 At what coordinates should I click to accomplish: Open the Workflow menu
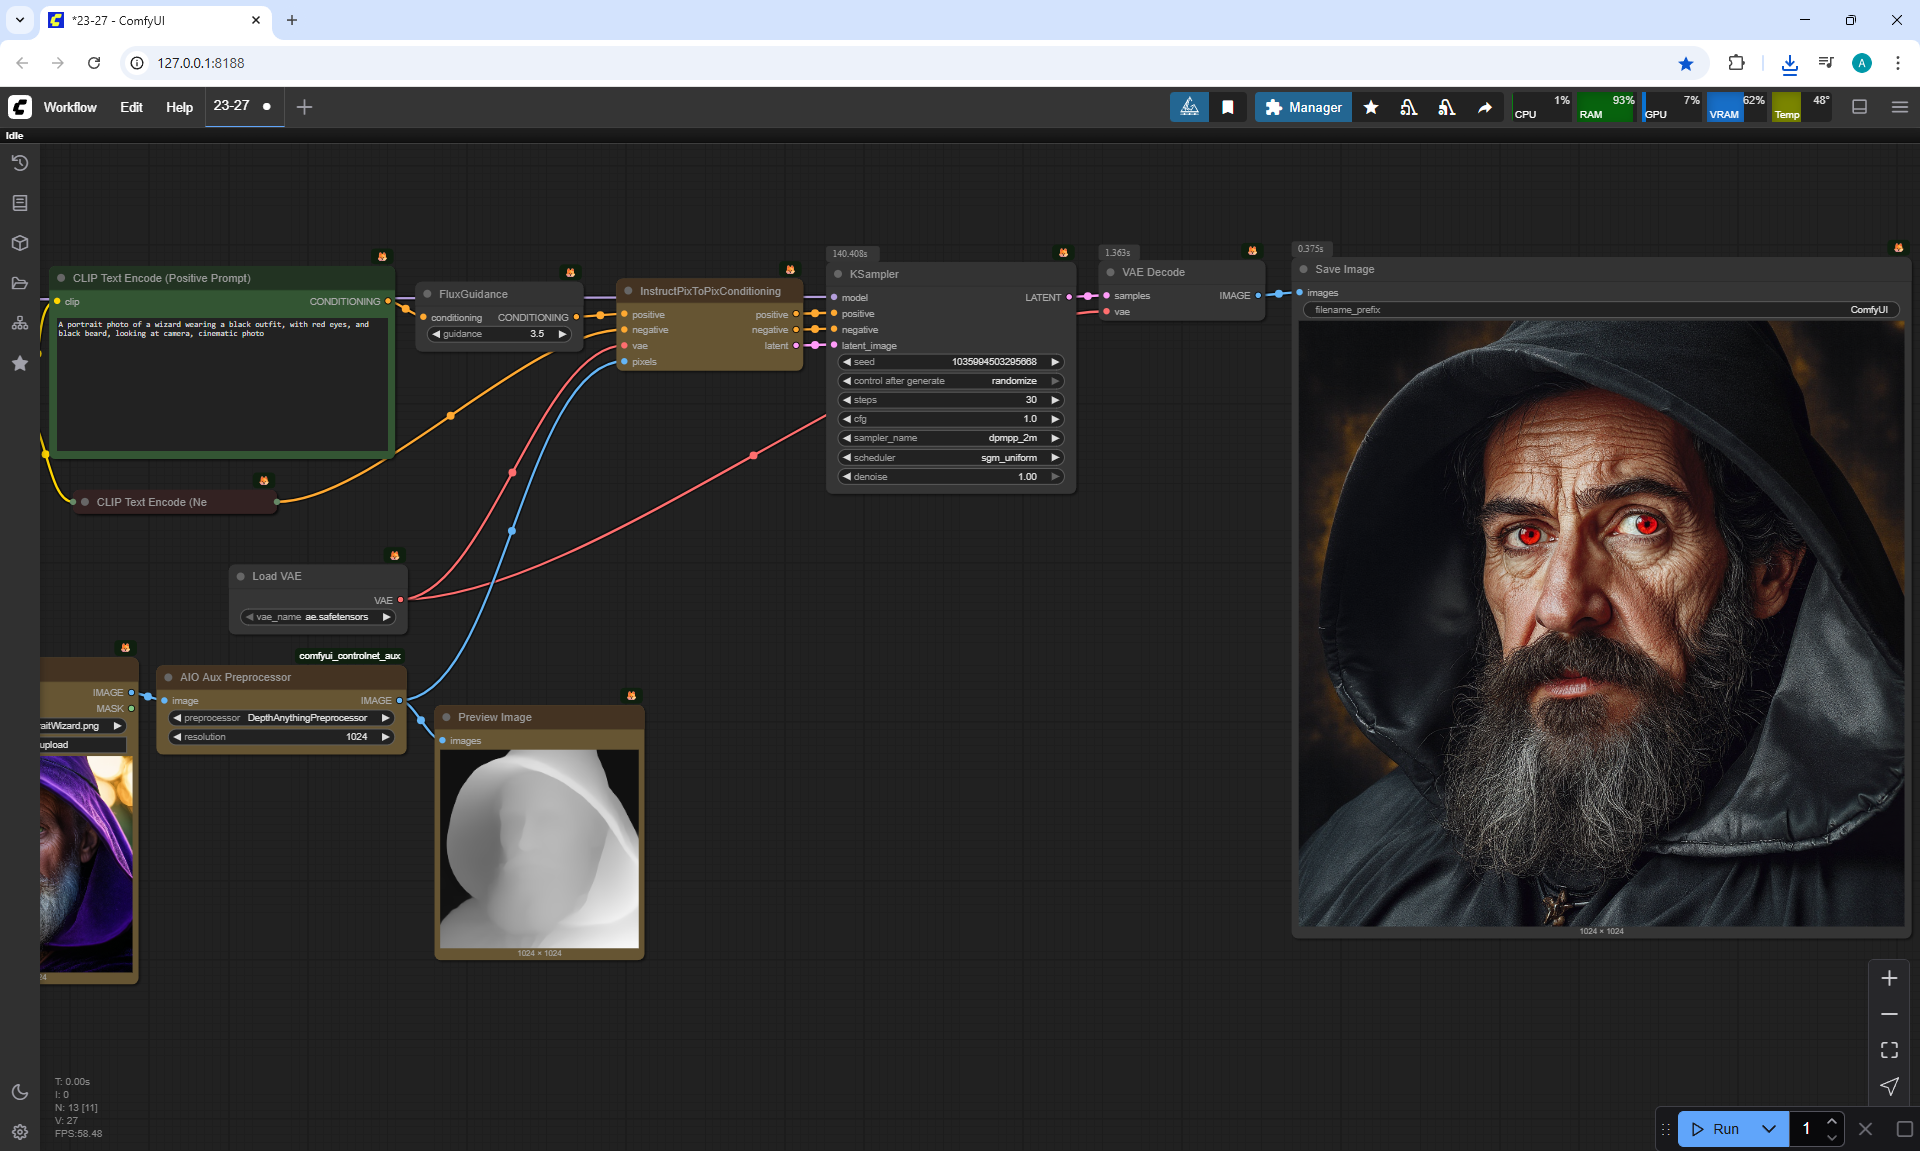[x=70, y=107]
